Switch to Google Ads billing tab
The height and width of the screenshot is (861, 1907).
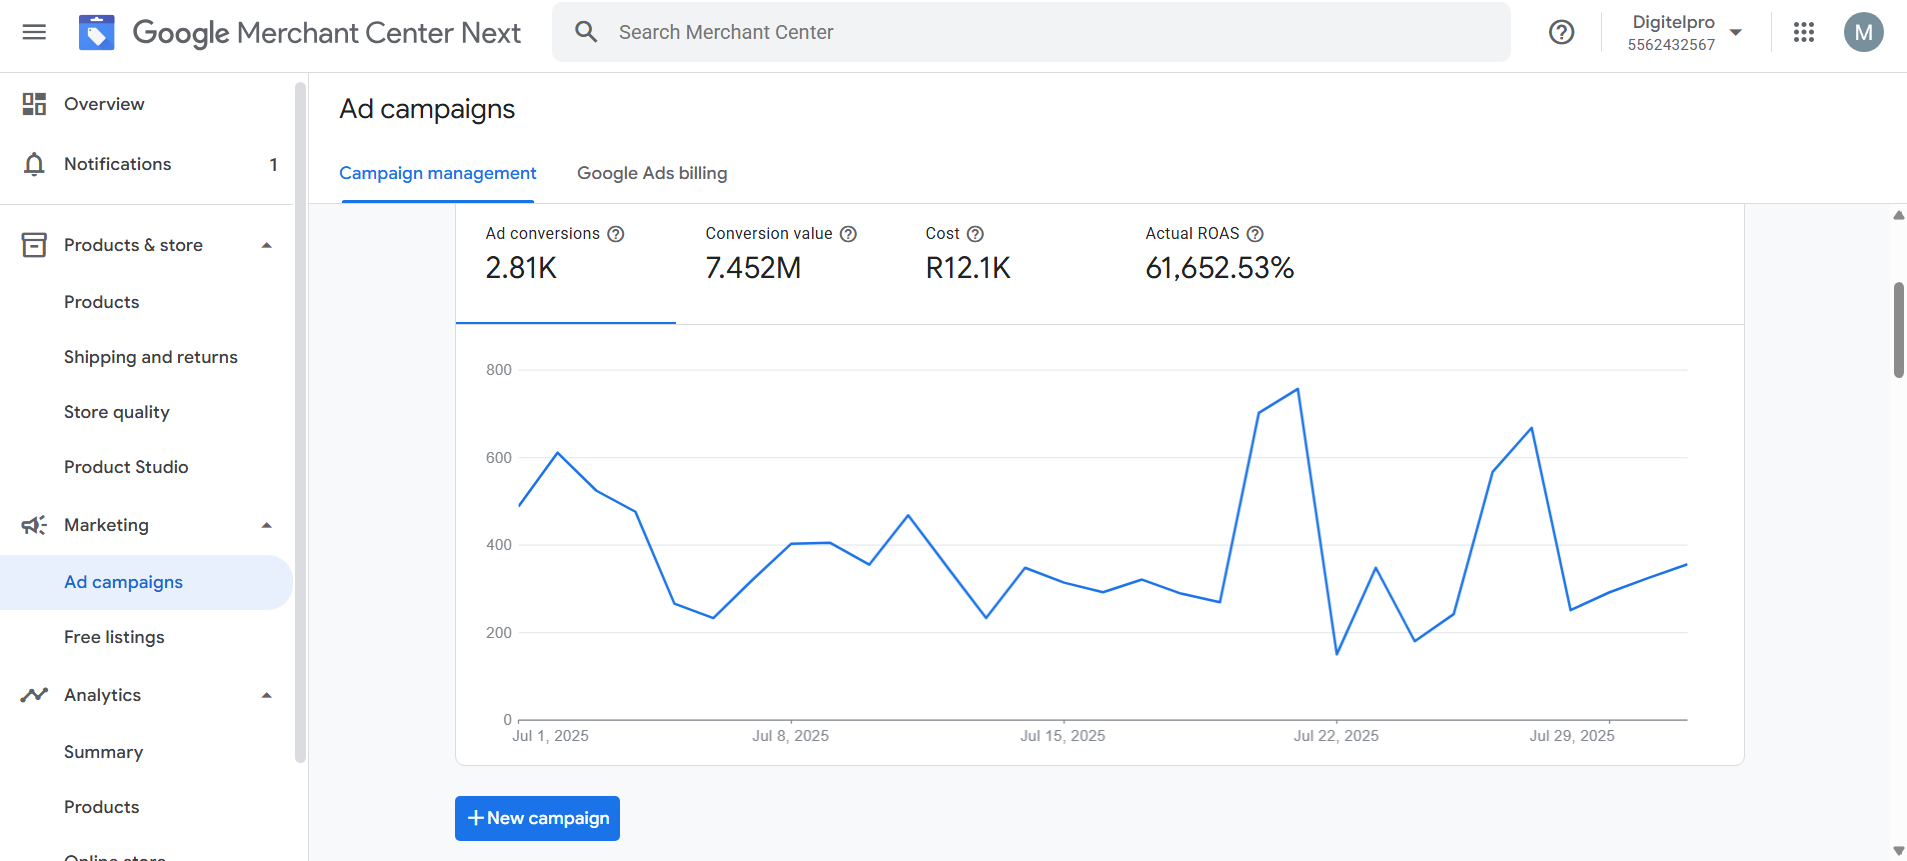coord(652,173)
